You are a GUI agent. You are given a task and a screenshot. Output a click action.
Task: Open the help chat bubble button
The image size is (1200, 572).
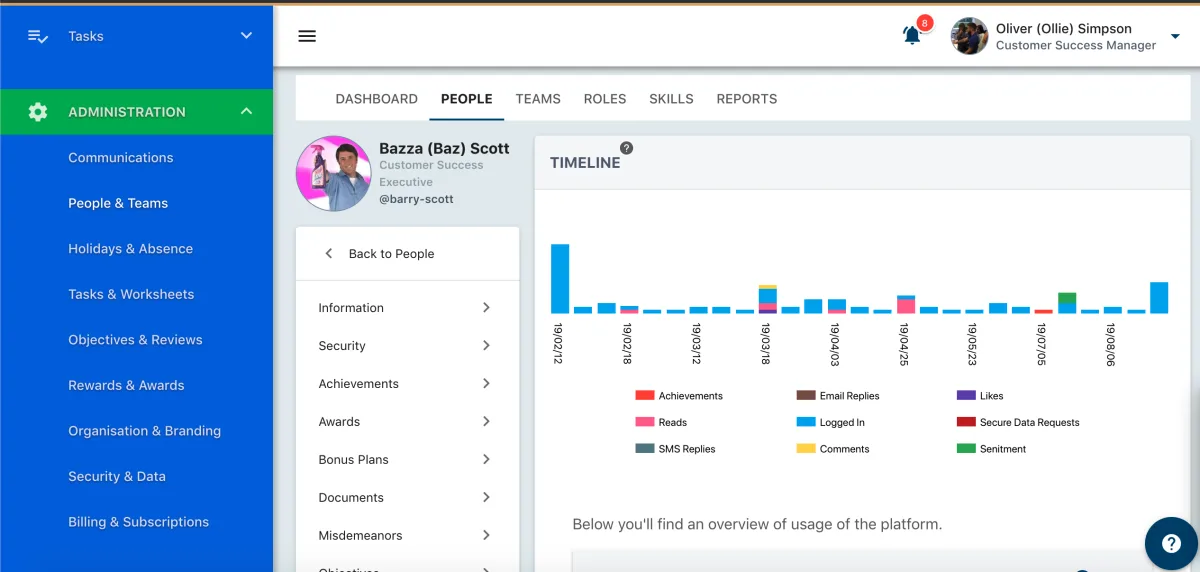pos(1171,543)
